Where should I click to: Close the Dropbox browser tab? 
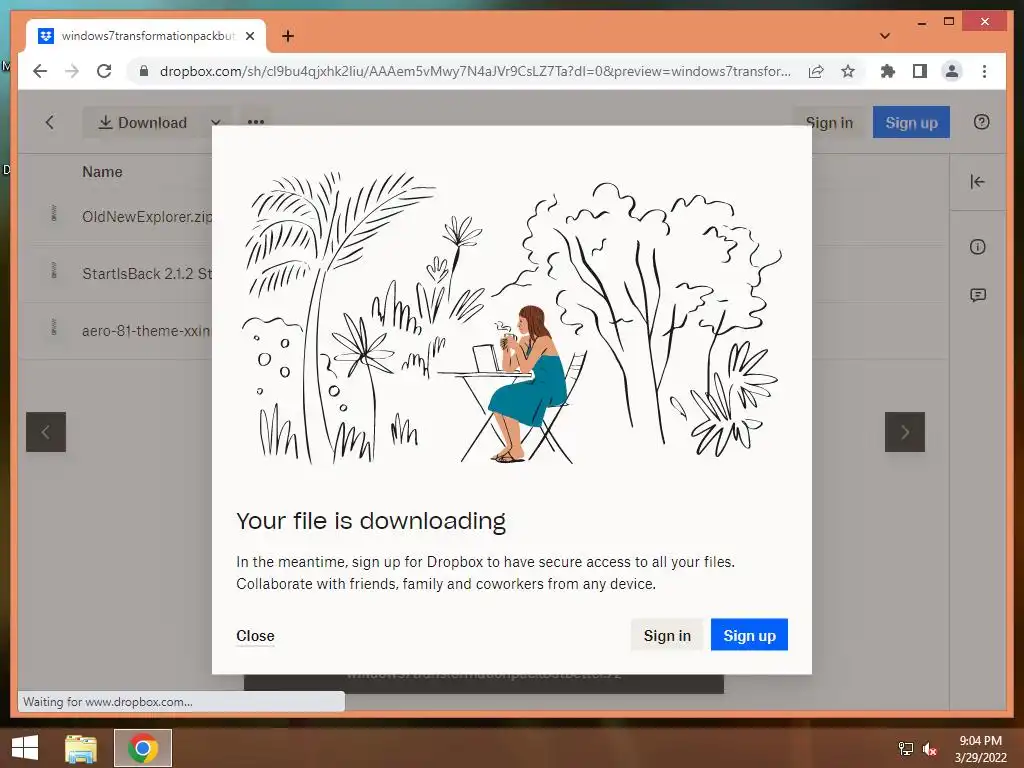click(x=249, y=36)
